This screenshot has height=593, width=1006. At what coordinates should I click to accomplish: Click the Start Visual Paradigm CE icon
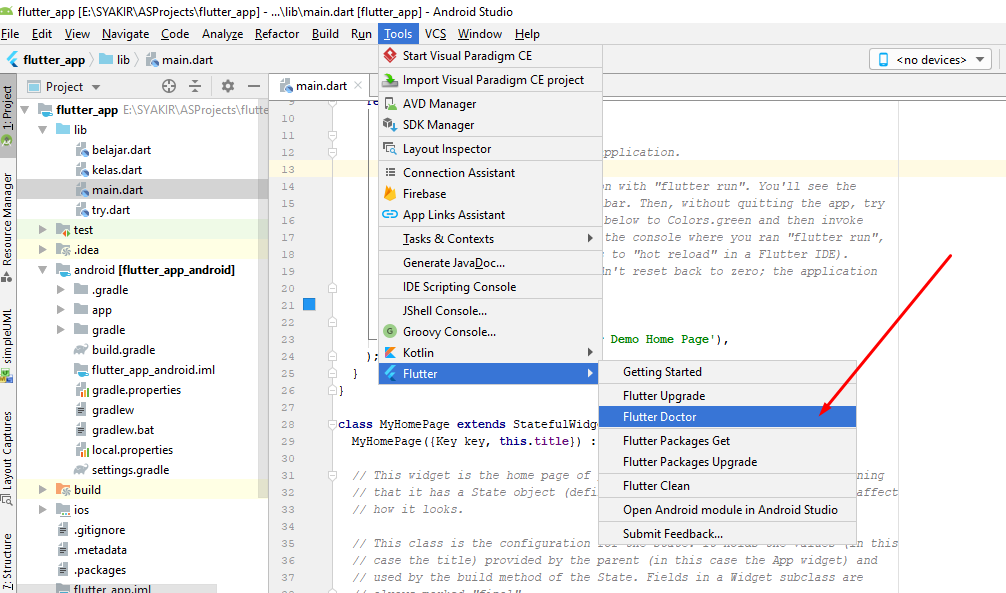coord(389,56)
